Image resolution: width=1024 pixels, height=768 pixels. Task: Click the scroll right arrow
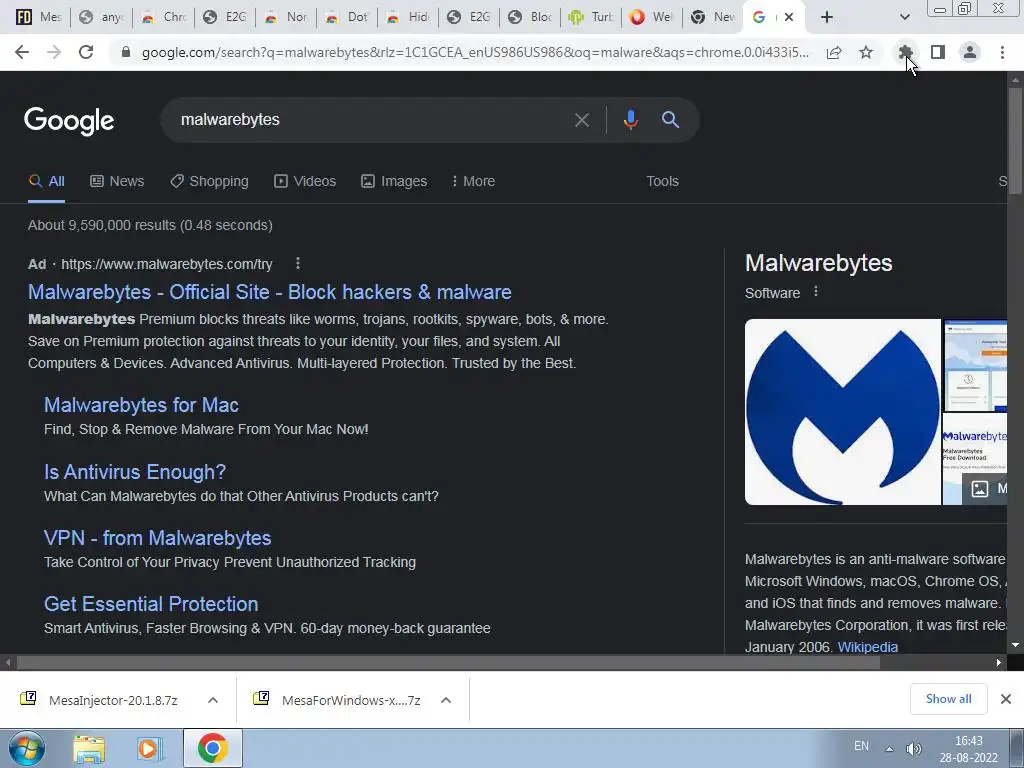pos(999,662)
